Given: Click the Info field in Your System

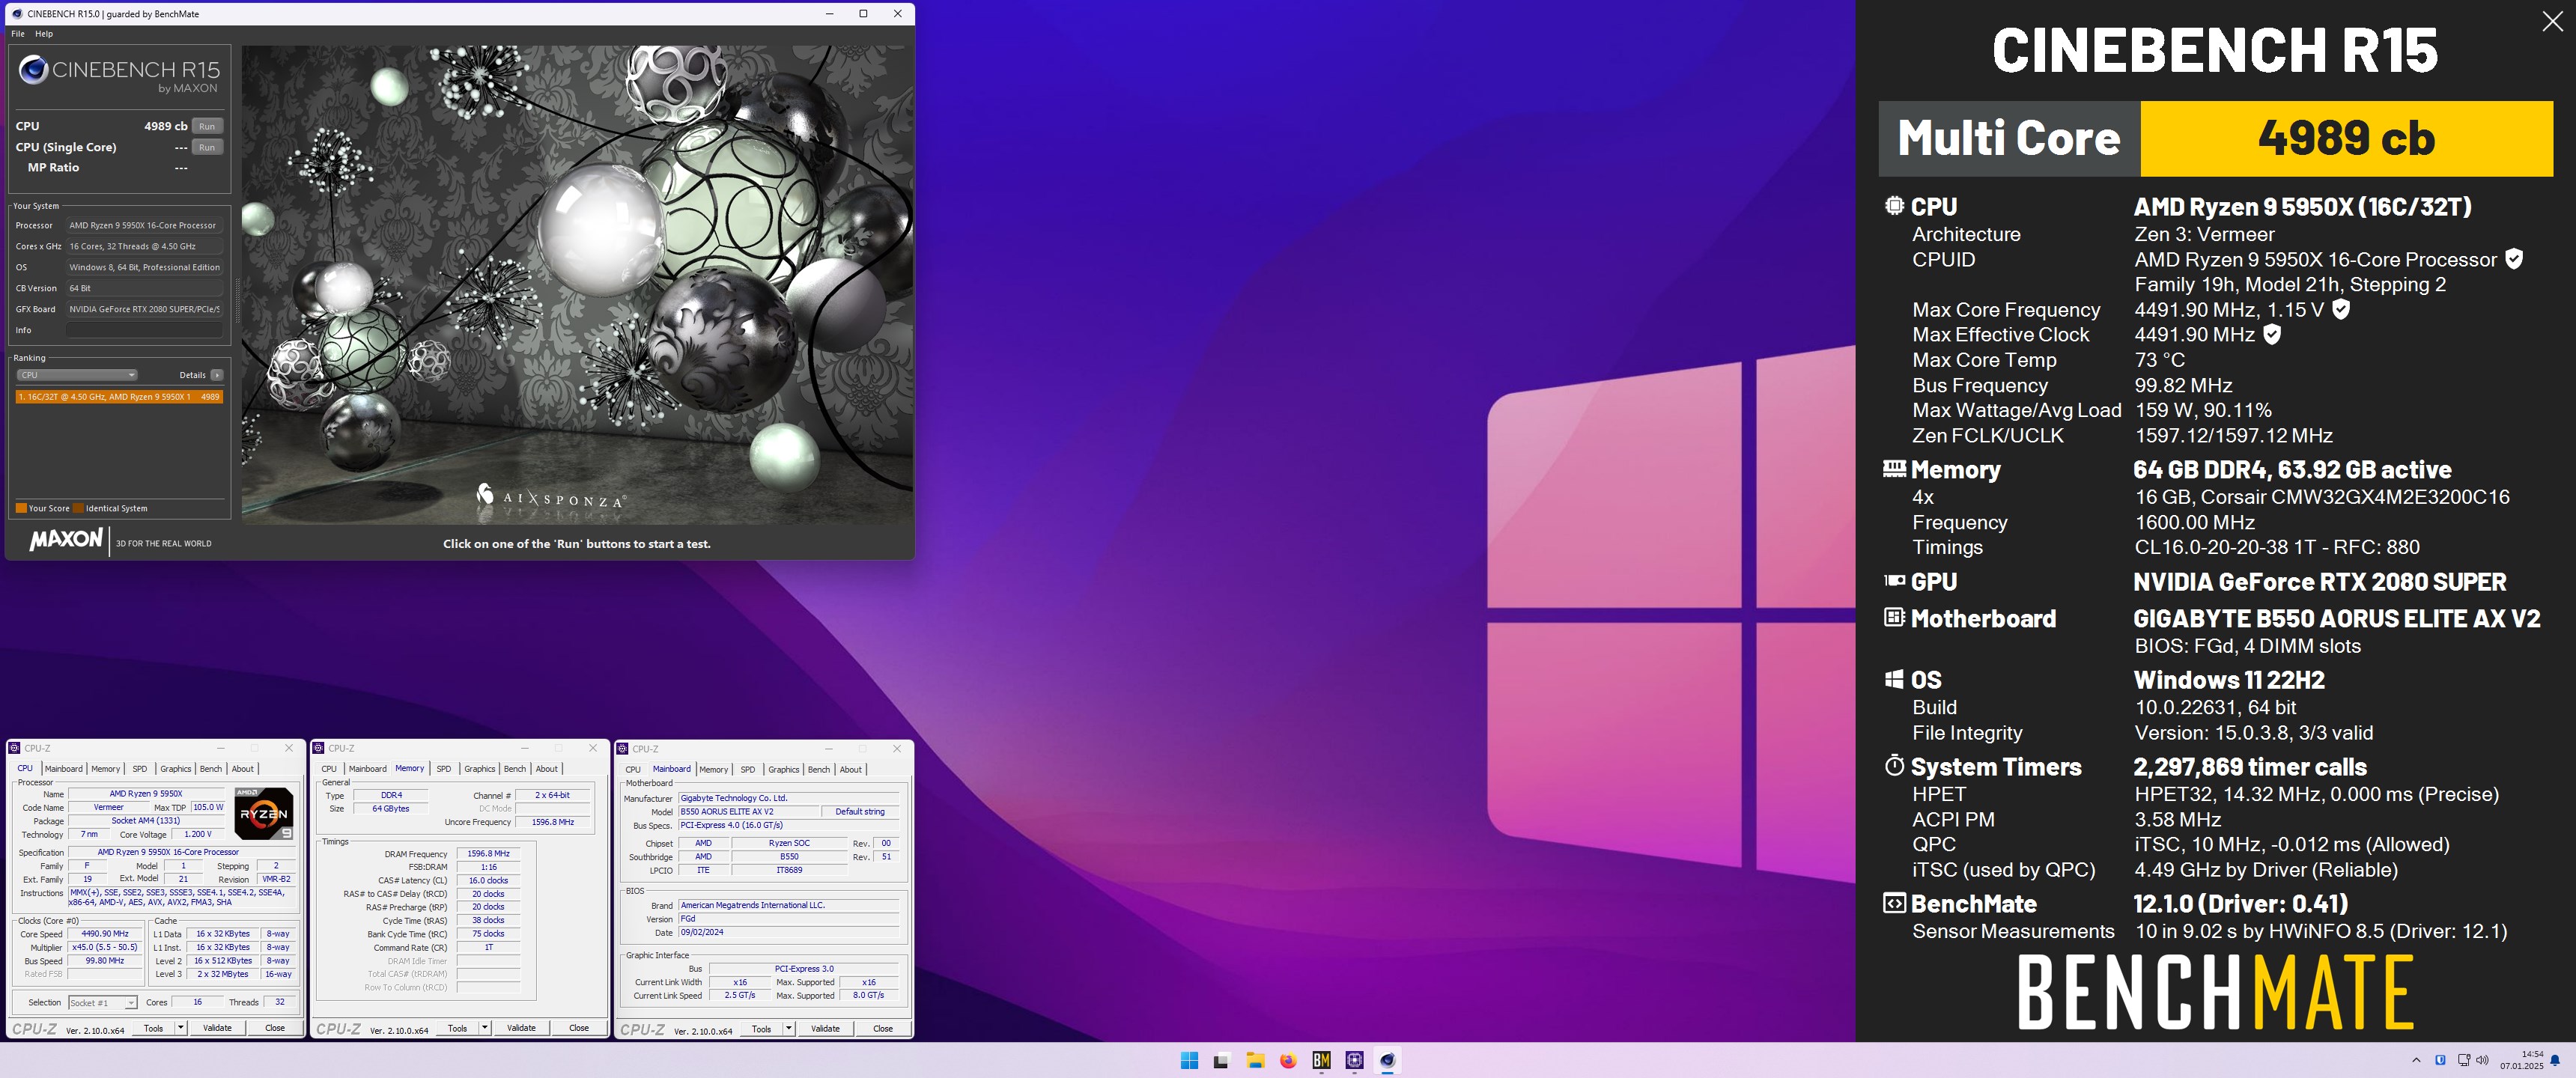Looking at the screenshot, I should (145, 330).
